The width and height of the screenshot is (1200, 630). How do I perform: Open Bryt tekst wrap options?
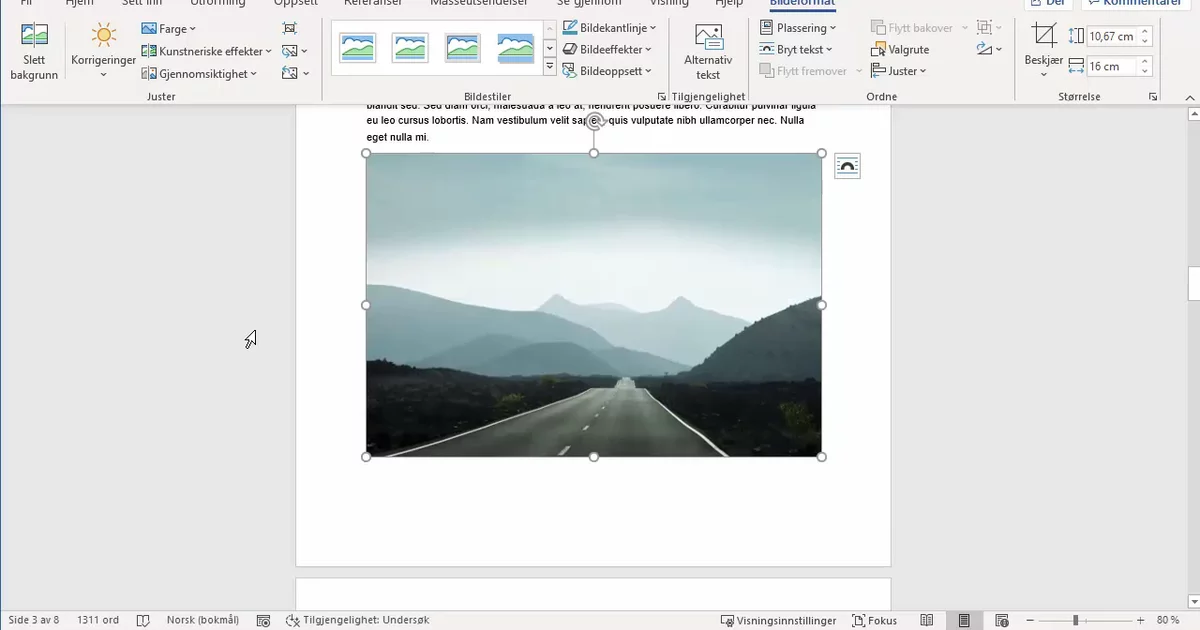click(x=796, y=49)
